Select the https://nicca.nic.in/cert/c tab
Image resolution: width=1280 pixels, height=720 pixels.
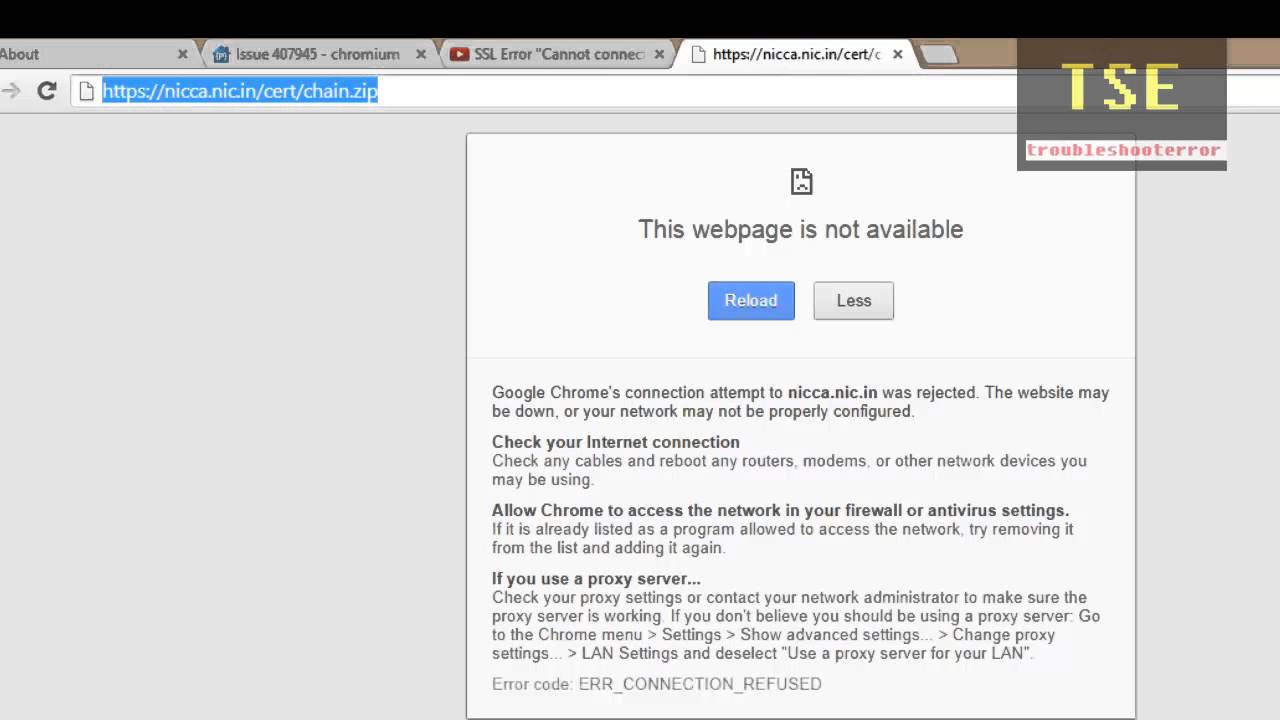click(796, 54)
